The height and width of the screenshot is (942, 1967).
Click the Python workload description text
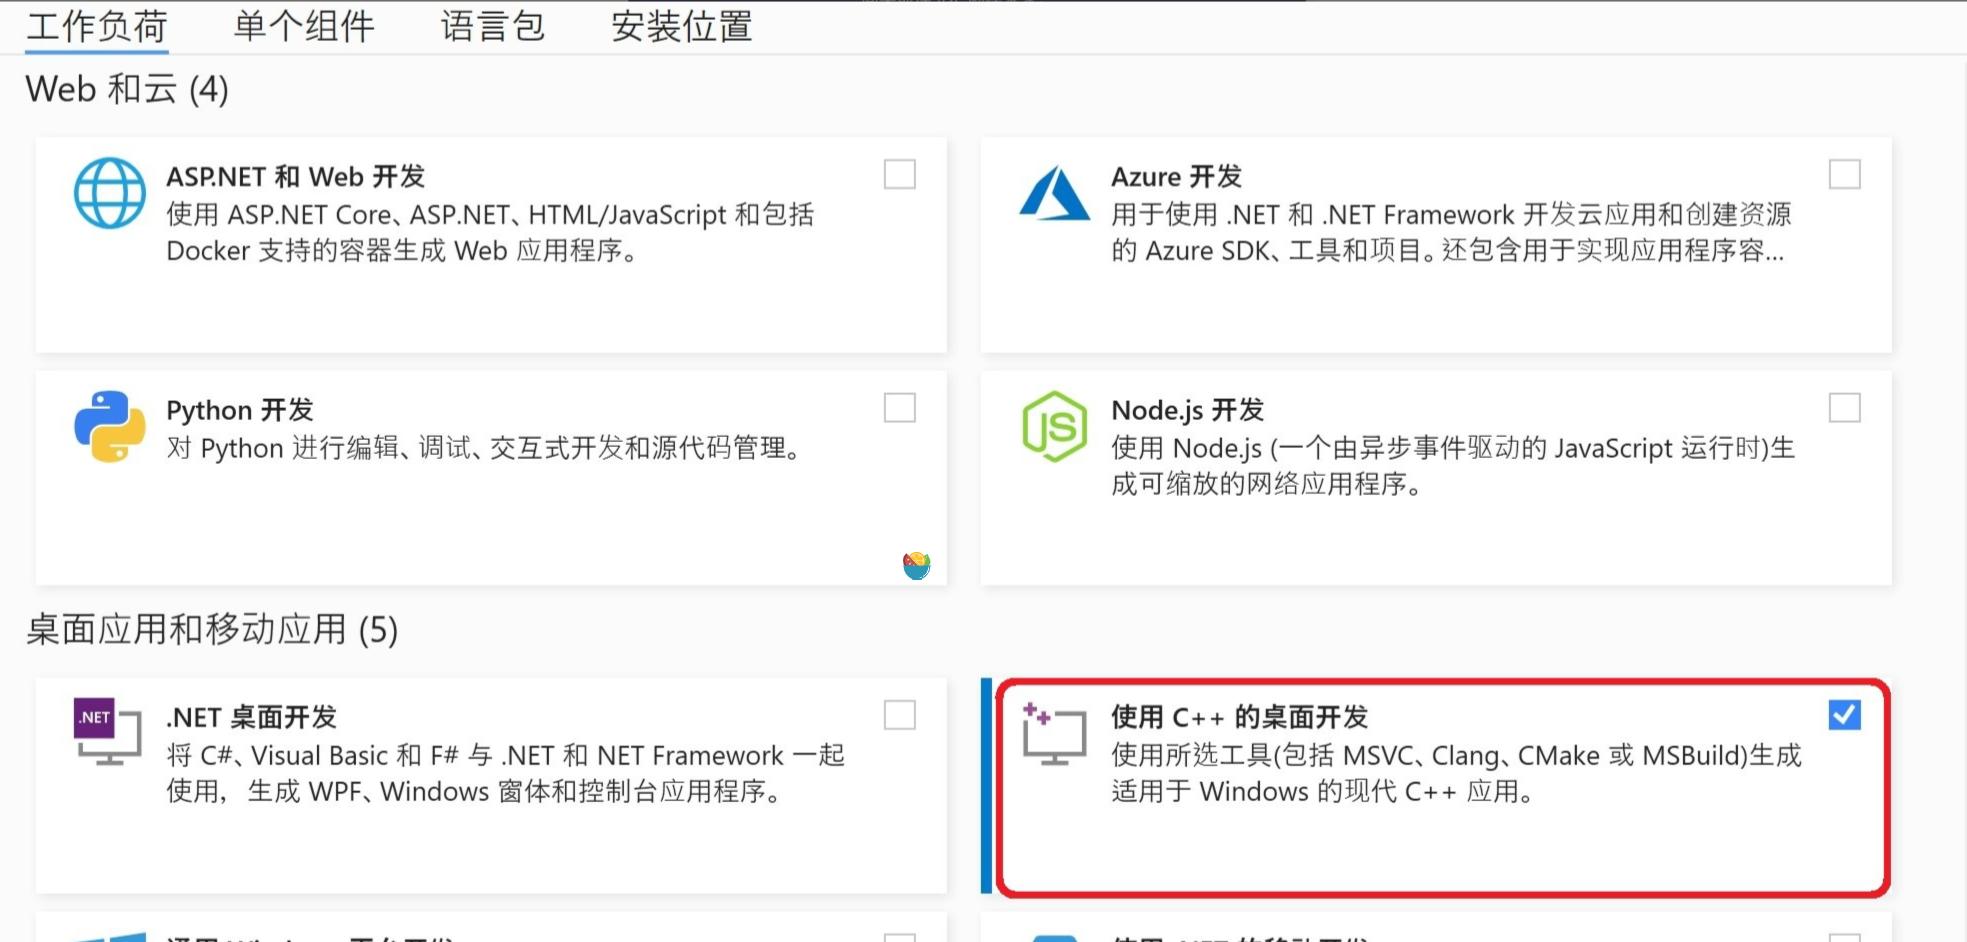(487, 448)
